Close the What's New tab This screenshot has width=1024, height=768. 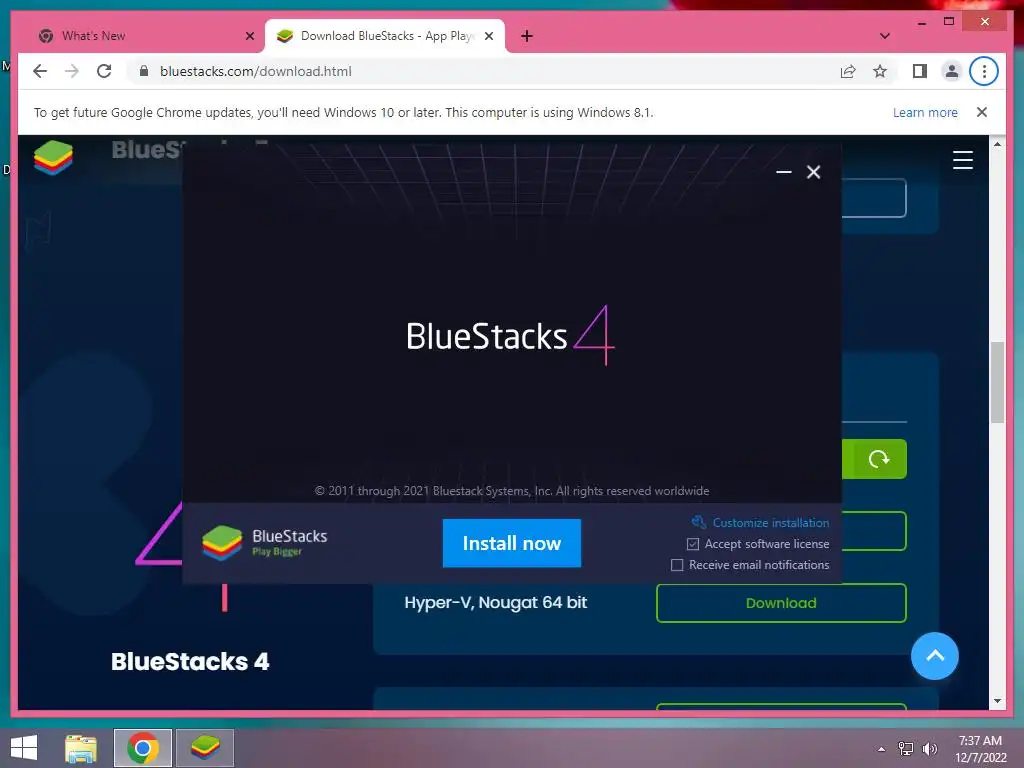tap(249, 36)
